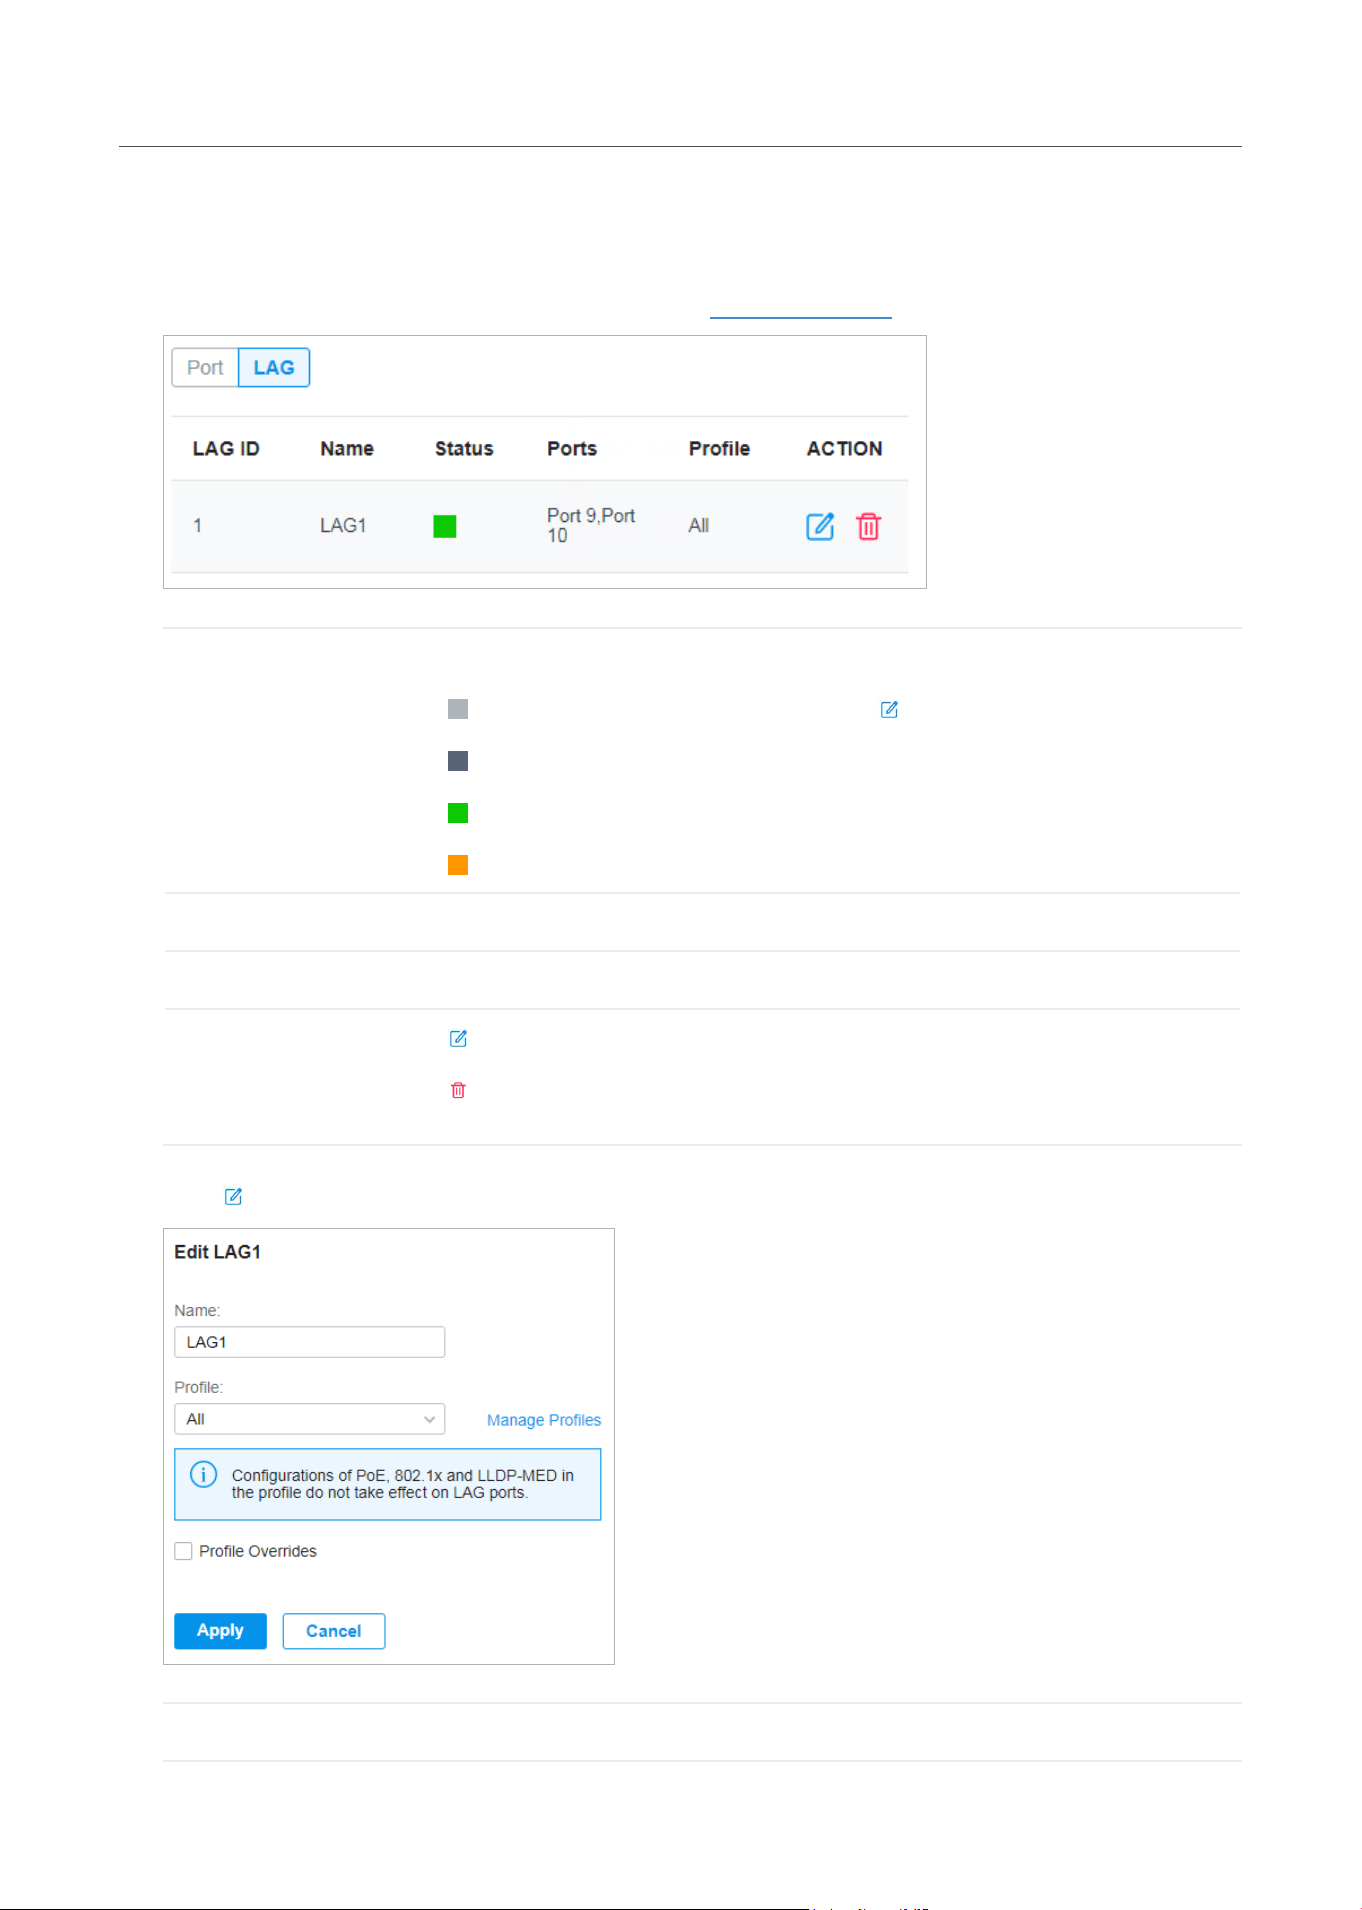Screen dimensions: 1362x1910
Task: Click the Ports column header
Action: point(572,449)
